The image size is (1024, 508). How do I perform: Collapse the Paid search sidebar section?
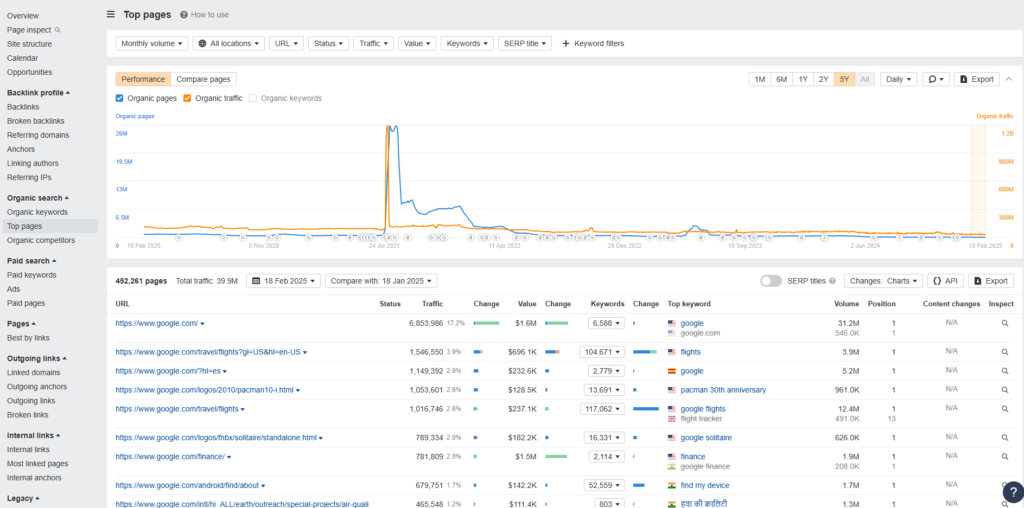pos(32,261)
